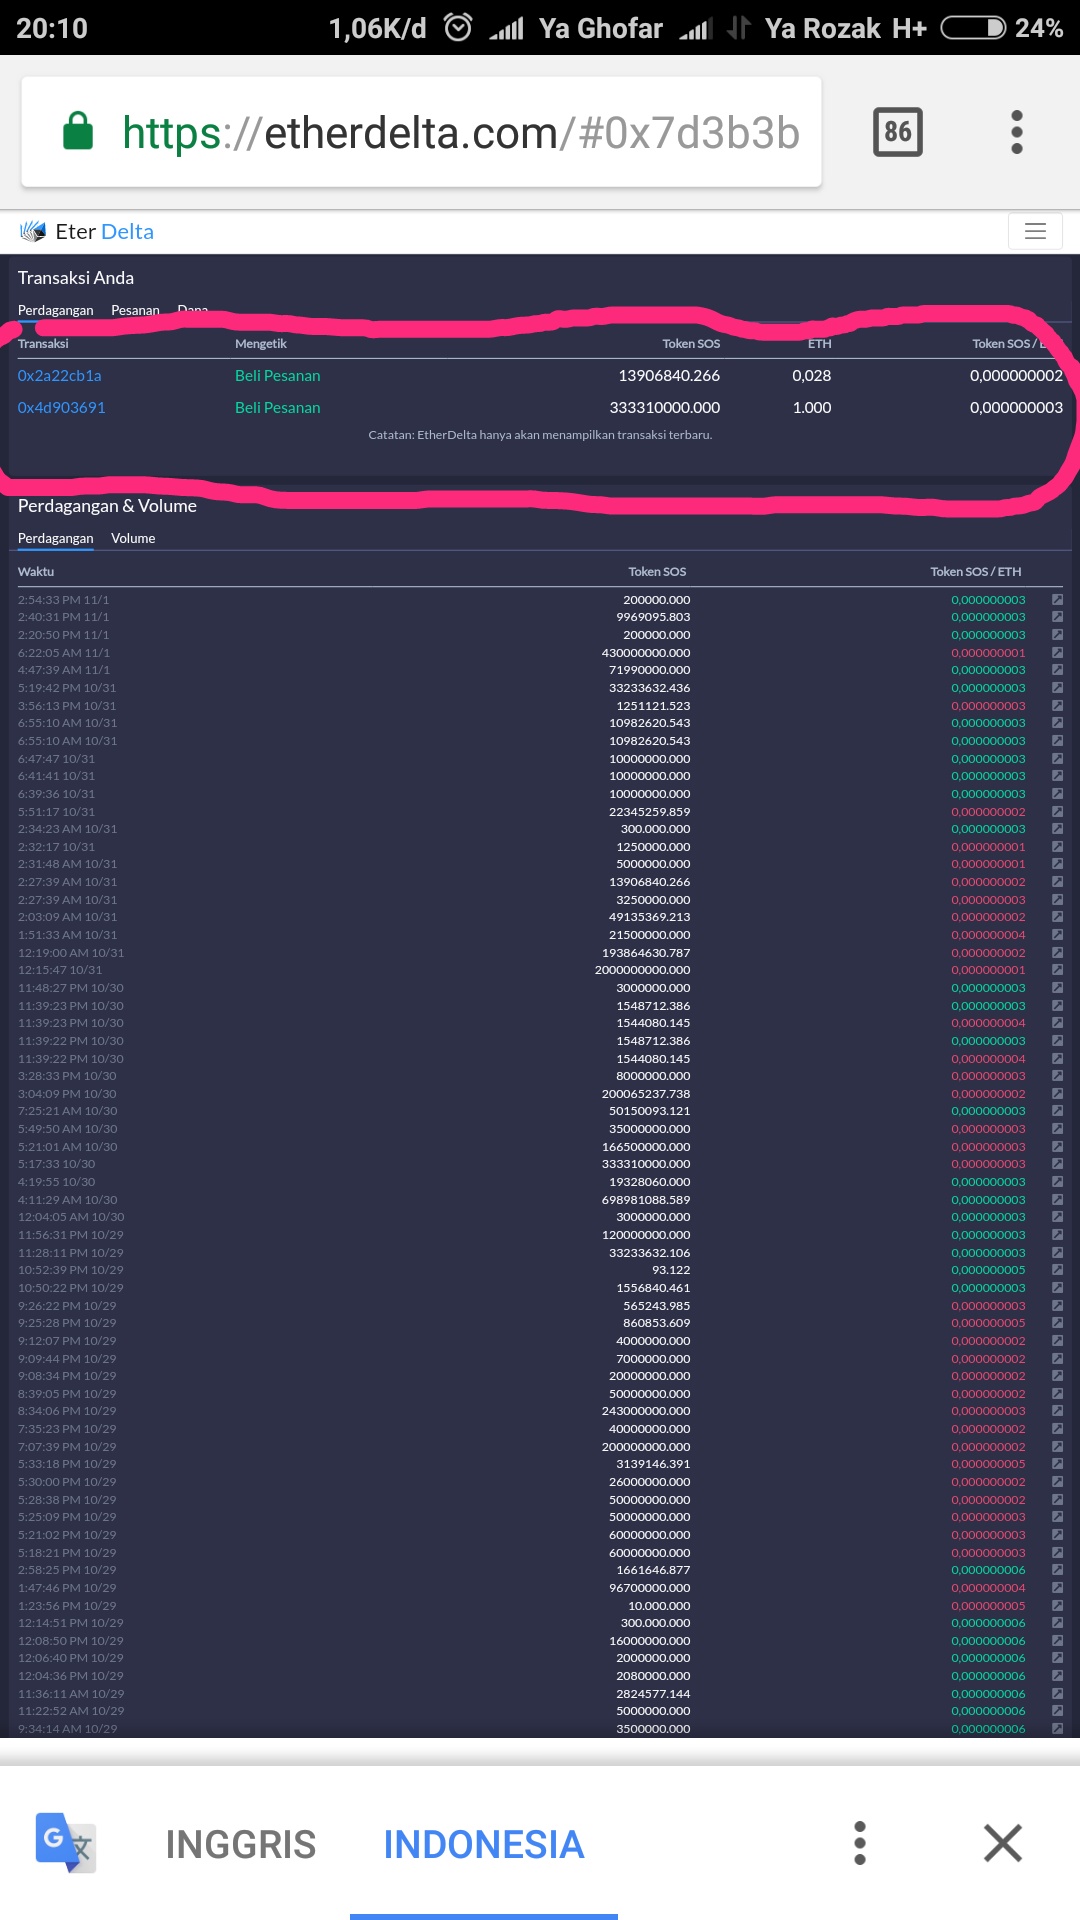Open link icon for 11:48:27 PM 10/30 trade

point(1057,988)
